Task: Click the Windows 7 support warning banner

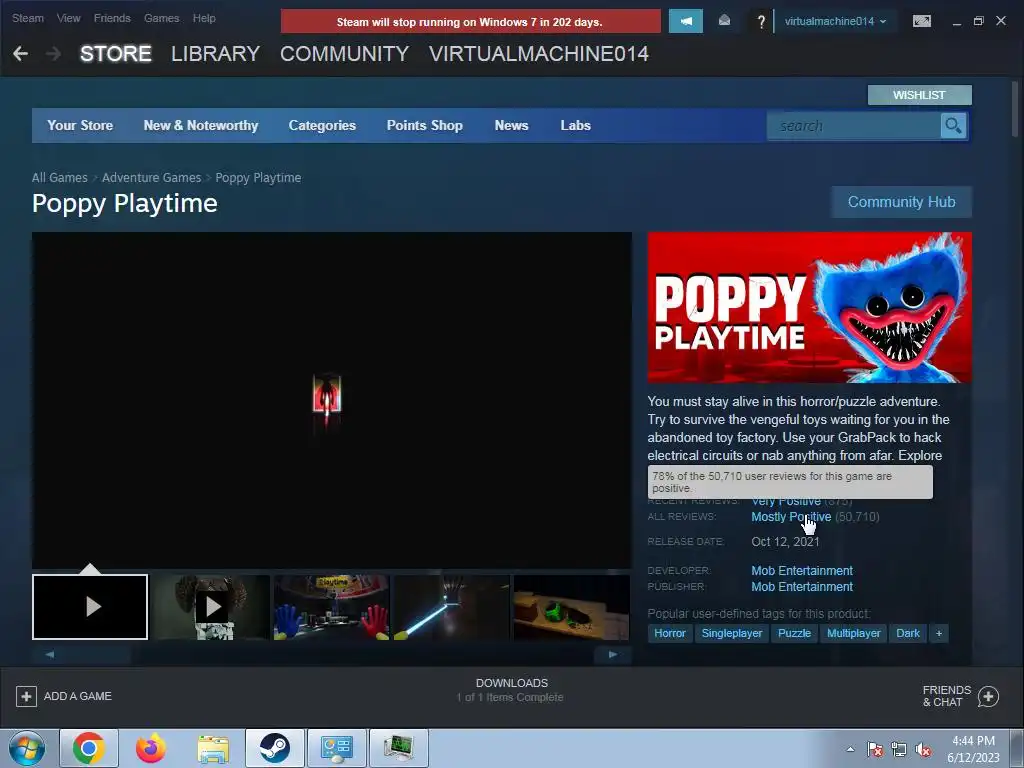Action: point(470,22)
